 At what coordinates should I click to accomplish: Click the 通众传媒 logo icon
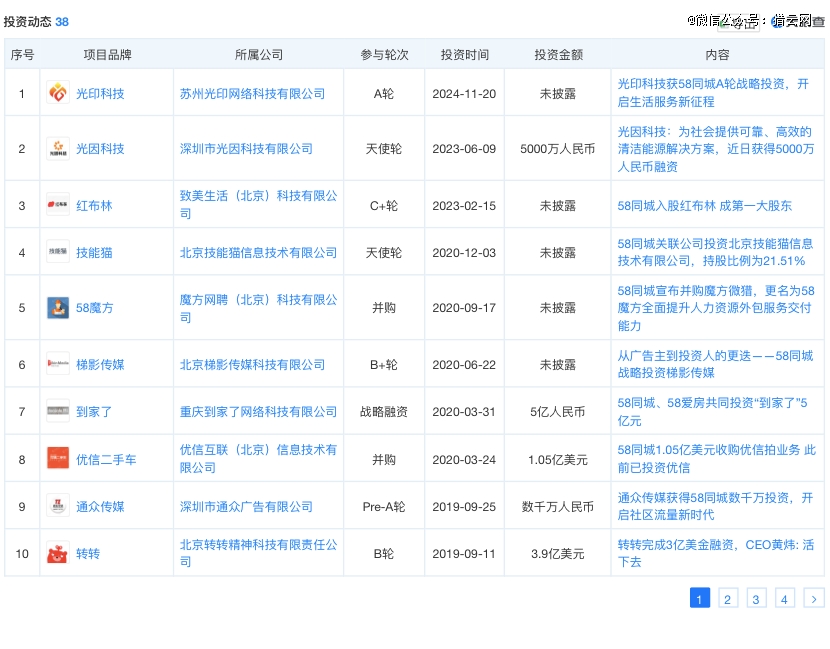point(58,506)
